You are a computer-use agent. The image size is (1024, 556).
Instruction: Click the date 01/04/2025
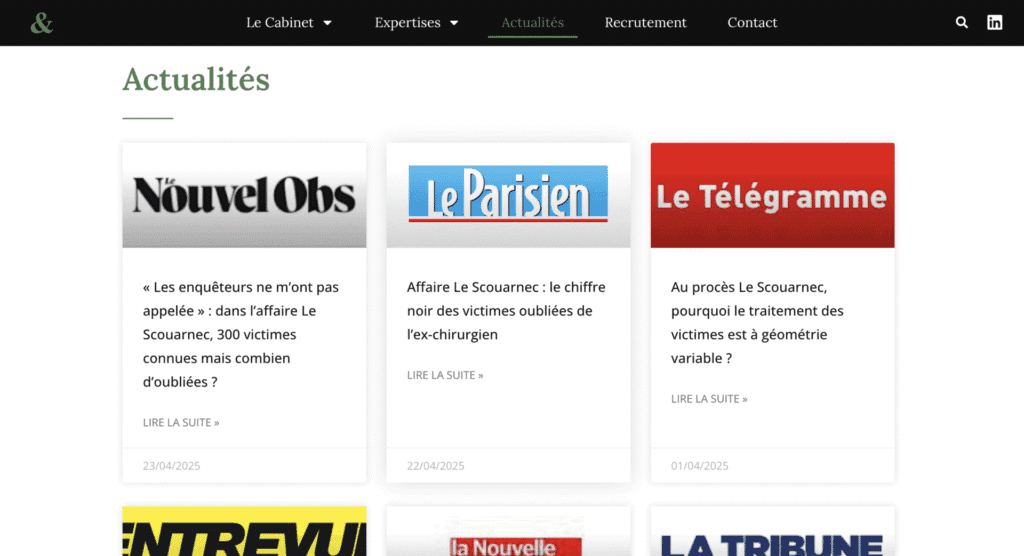(x=699, y=466)
